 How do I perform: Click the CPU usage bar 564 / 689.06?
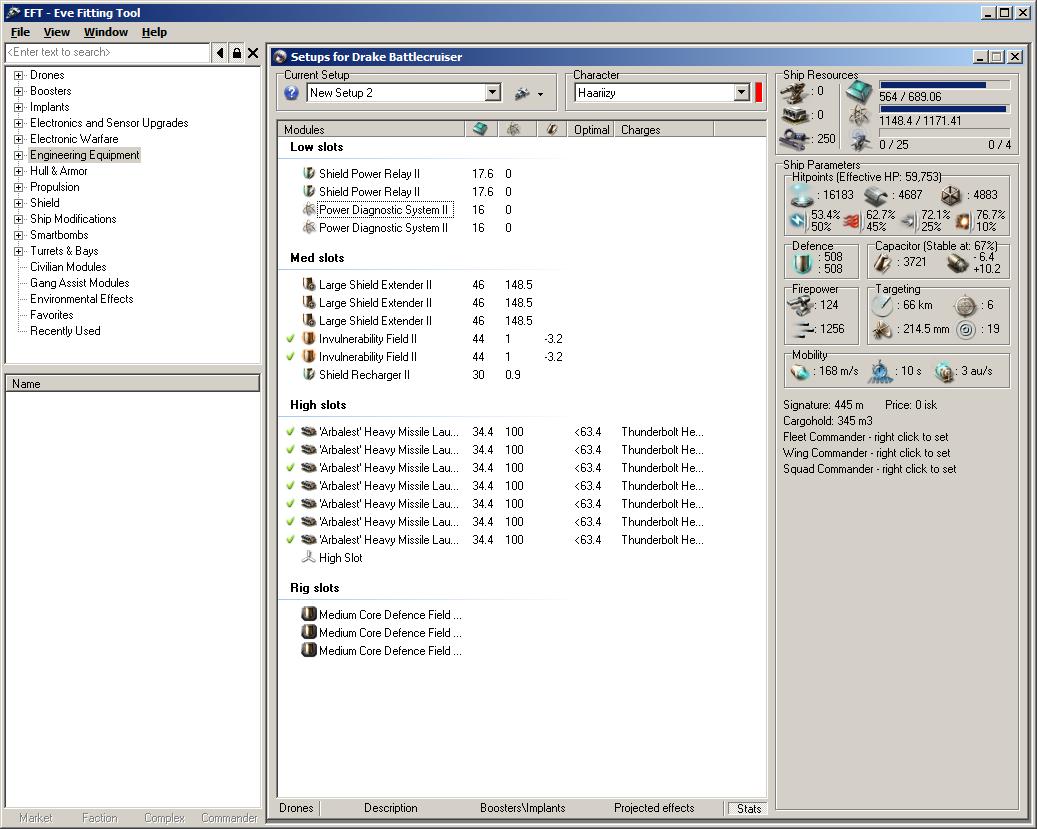pyautogui.click(x=944, y=85)
